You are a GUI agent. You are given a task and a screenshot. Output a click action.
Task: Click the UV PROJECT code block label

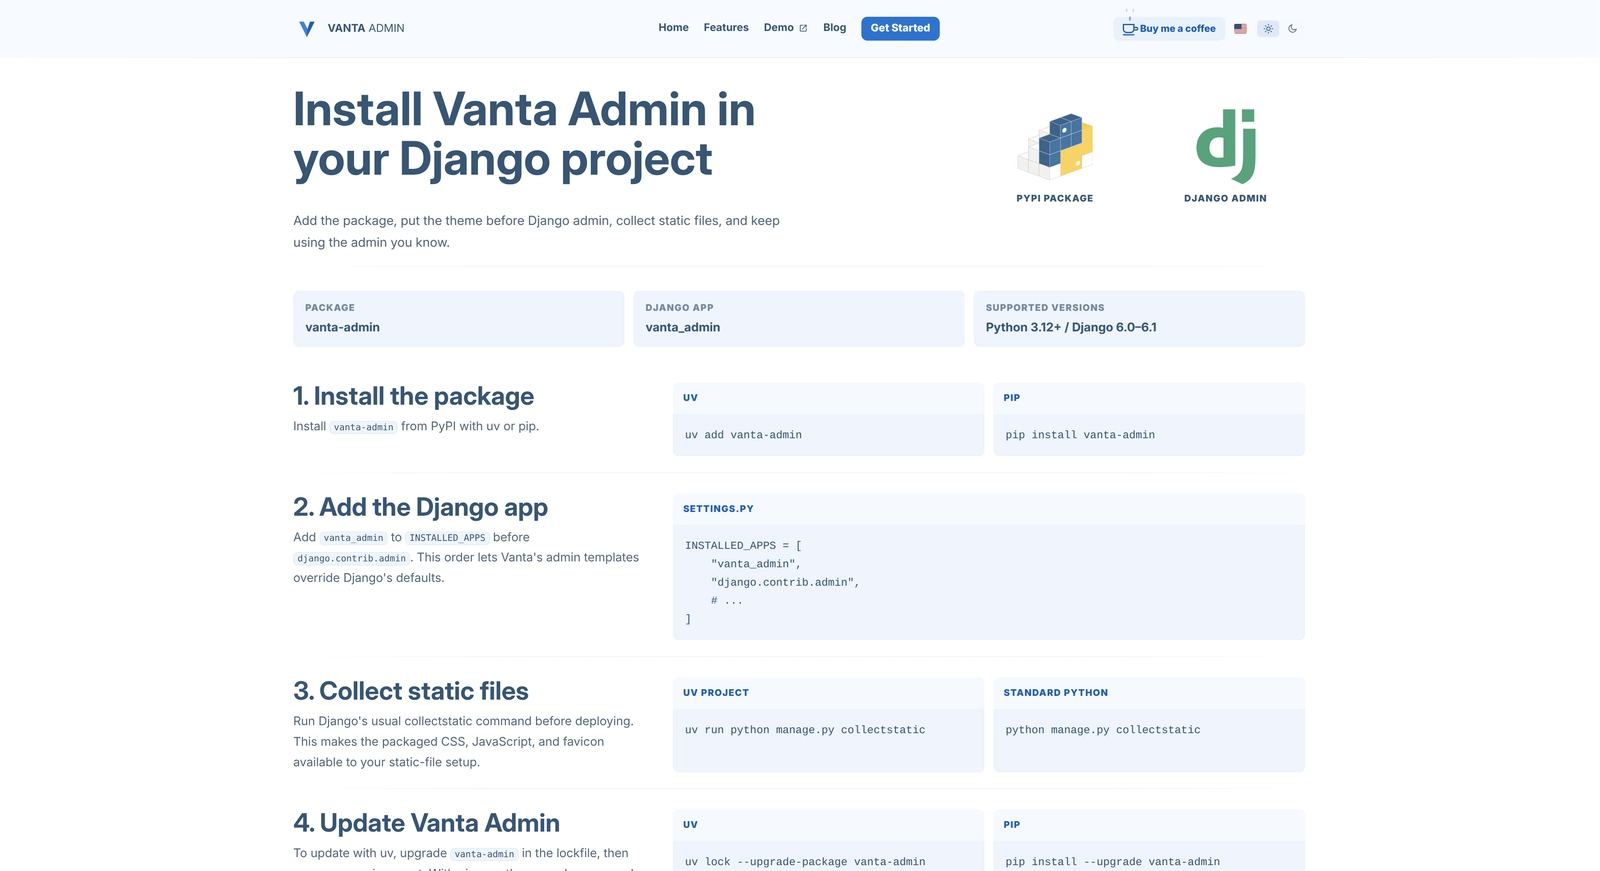716,693
